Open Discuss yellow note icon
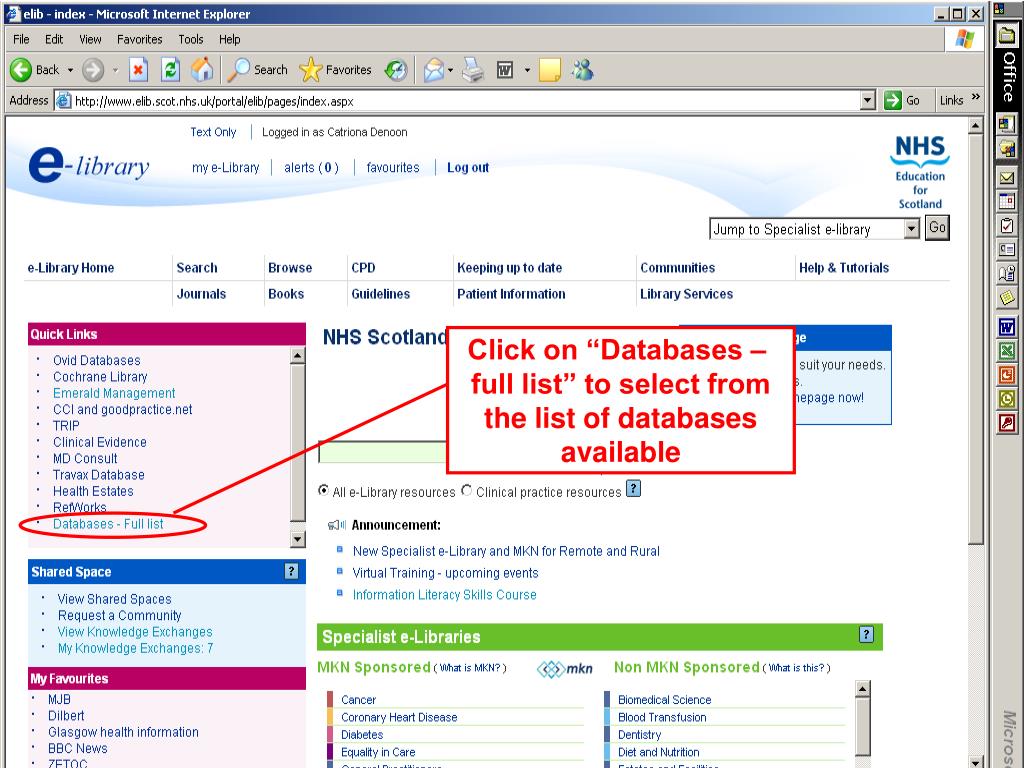 click(x=550, y=70)
